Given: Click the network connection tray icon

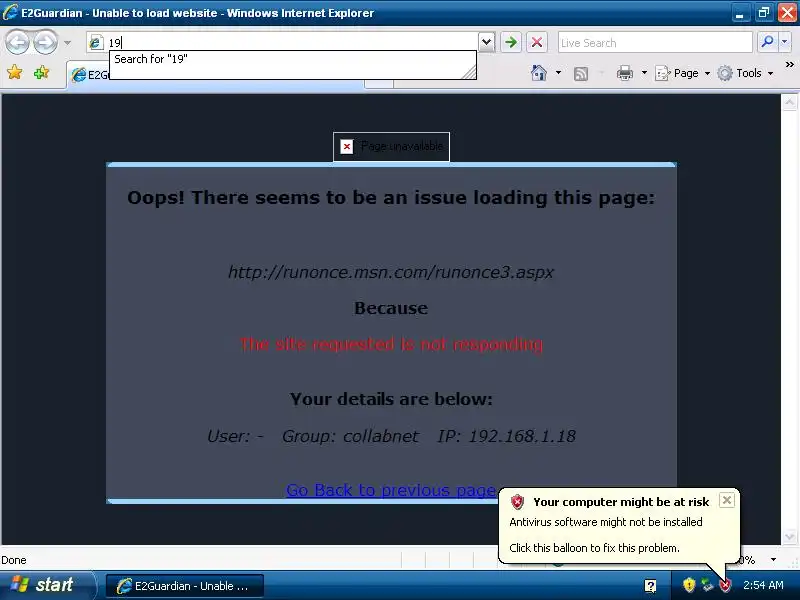Looking at the screenshot, I should point(707,585).
